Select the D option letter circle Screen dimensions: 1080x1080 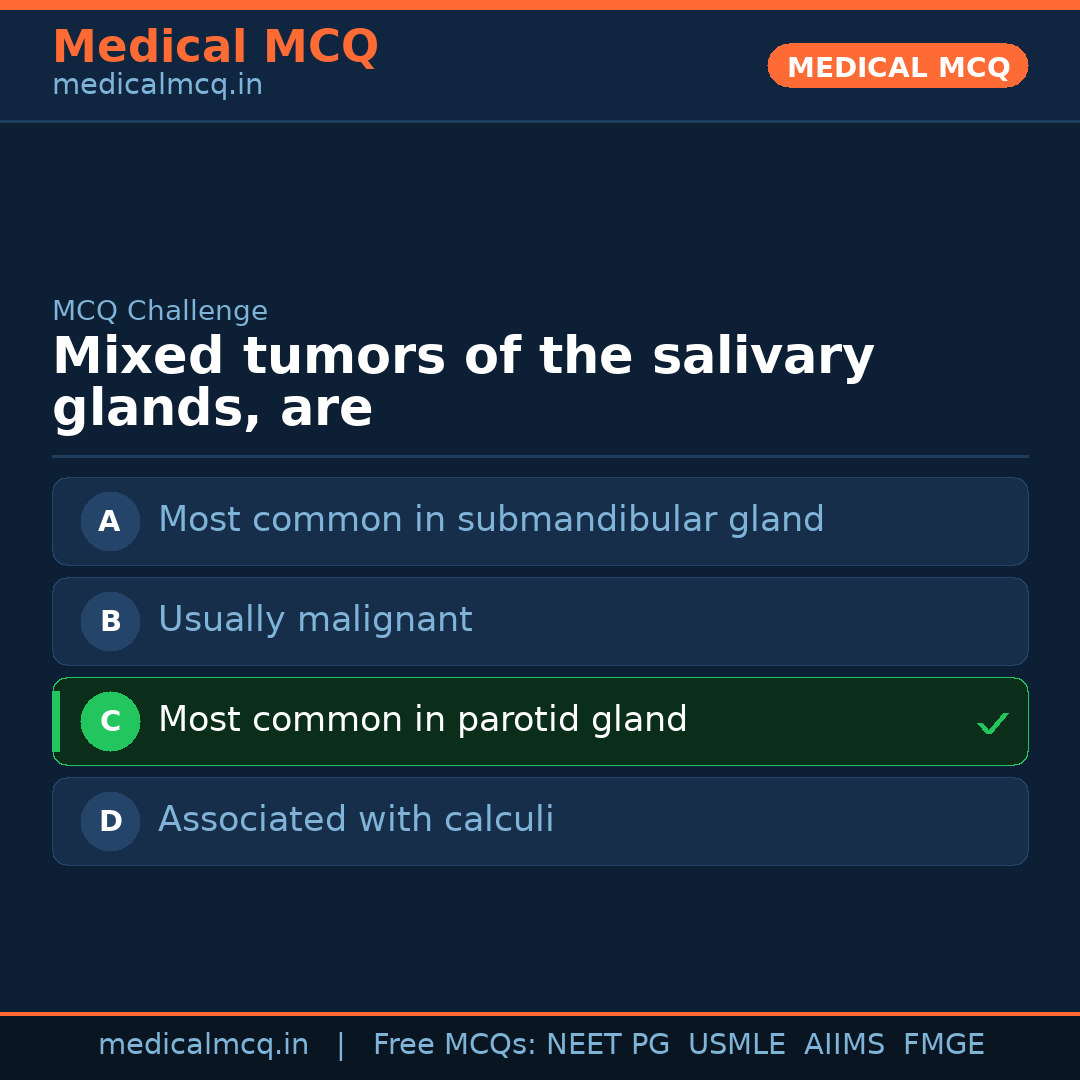point(110,821)
